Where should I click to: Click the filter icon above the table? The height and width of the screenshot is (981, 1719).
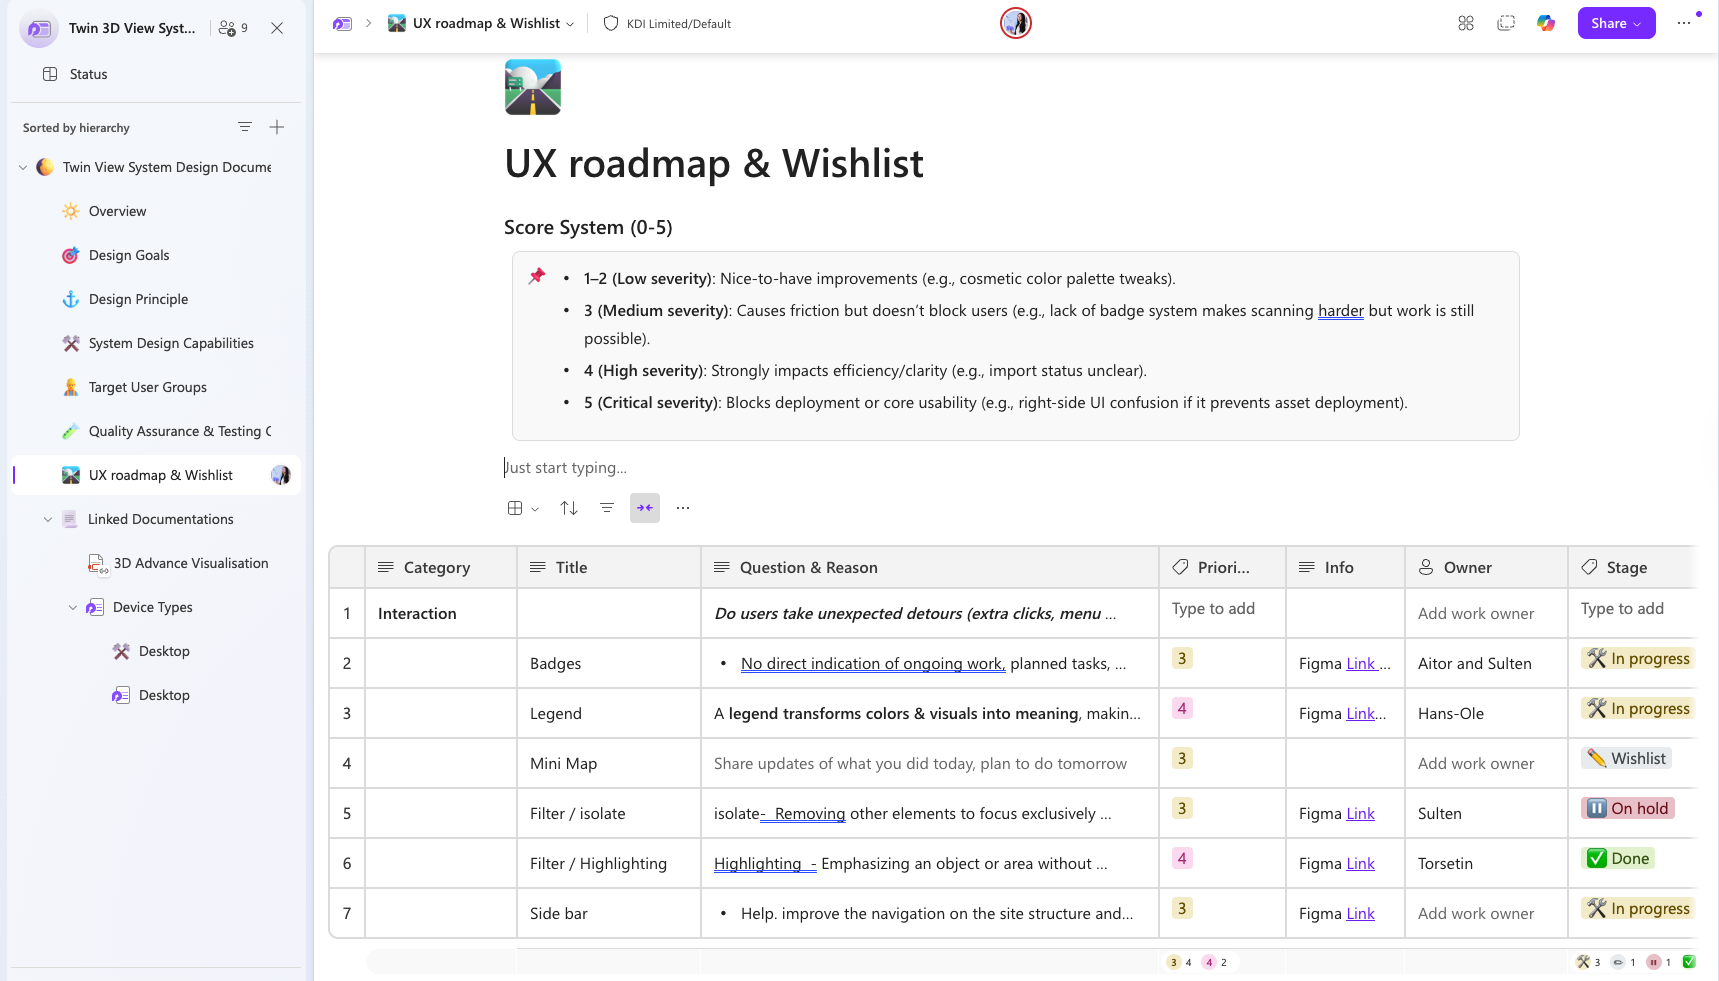[x=607, y=508]
